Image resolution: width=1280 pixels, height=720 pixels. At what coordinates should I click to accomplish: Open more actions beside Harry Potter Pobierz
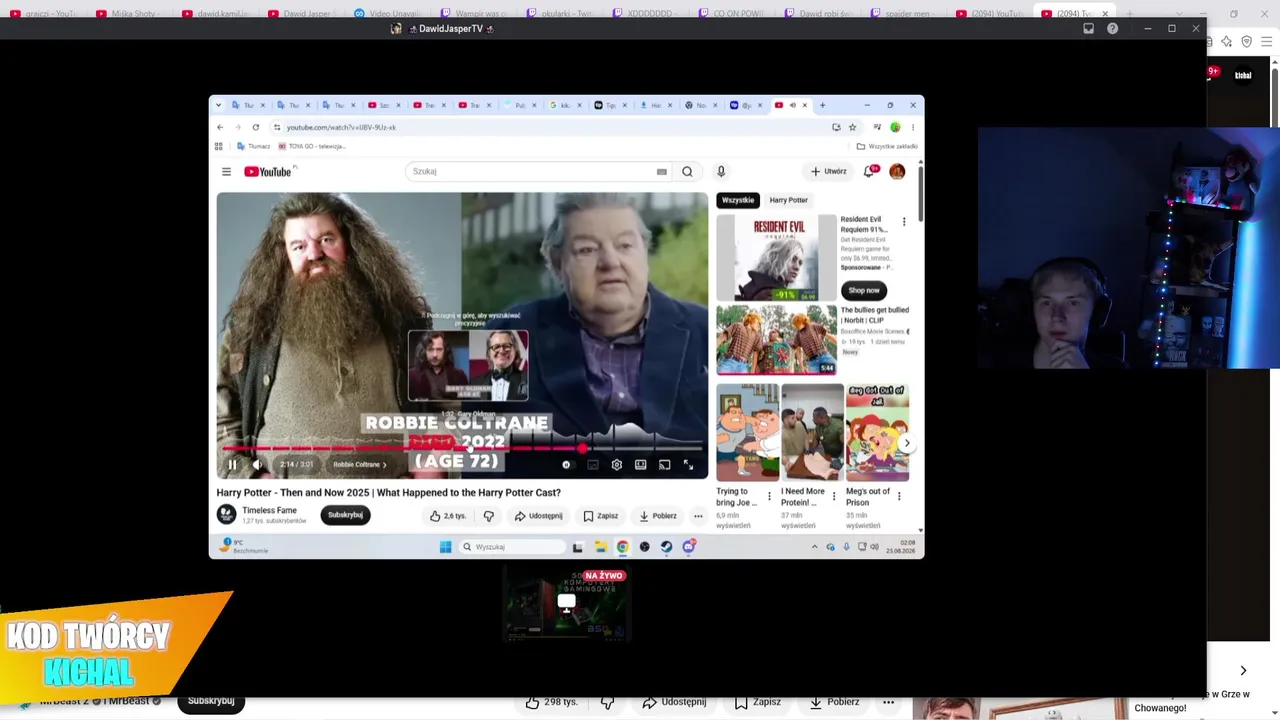point(698,516)
